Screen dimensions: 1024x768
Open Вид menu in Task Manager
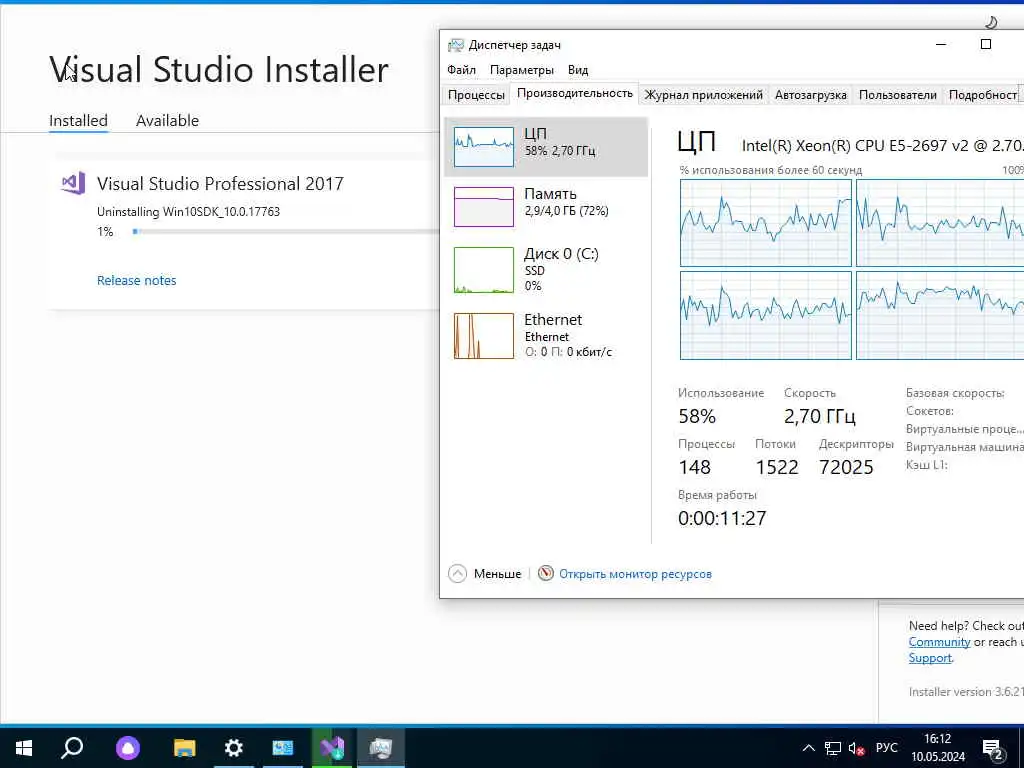578,70
